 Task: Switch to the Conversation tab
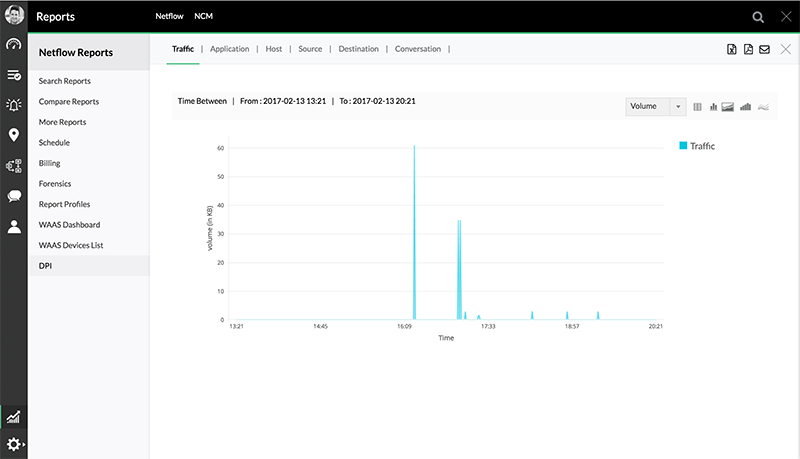coord(418,49)
